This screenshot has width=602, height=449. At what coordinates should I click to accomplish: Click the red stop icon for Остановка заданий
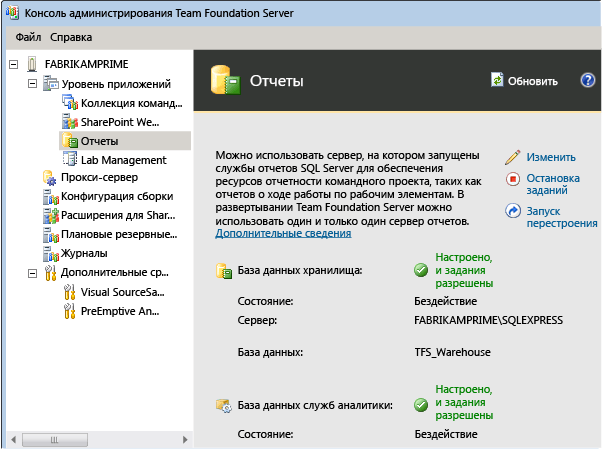click(x=513, y=179)
